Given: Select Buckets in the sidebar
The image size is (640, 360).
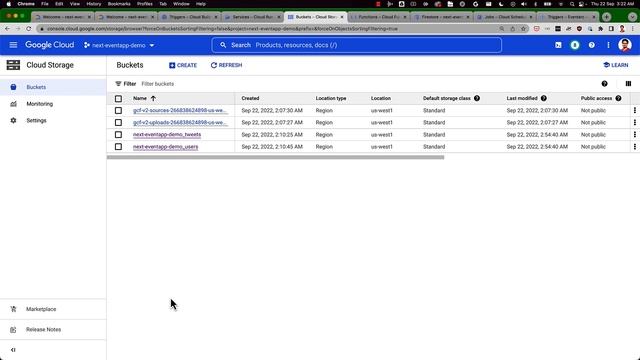Looking at the screenshot, I should coord(53,87).
